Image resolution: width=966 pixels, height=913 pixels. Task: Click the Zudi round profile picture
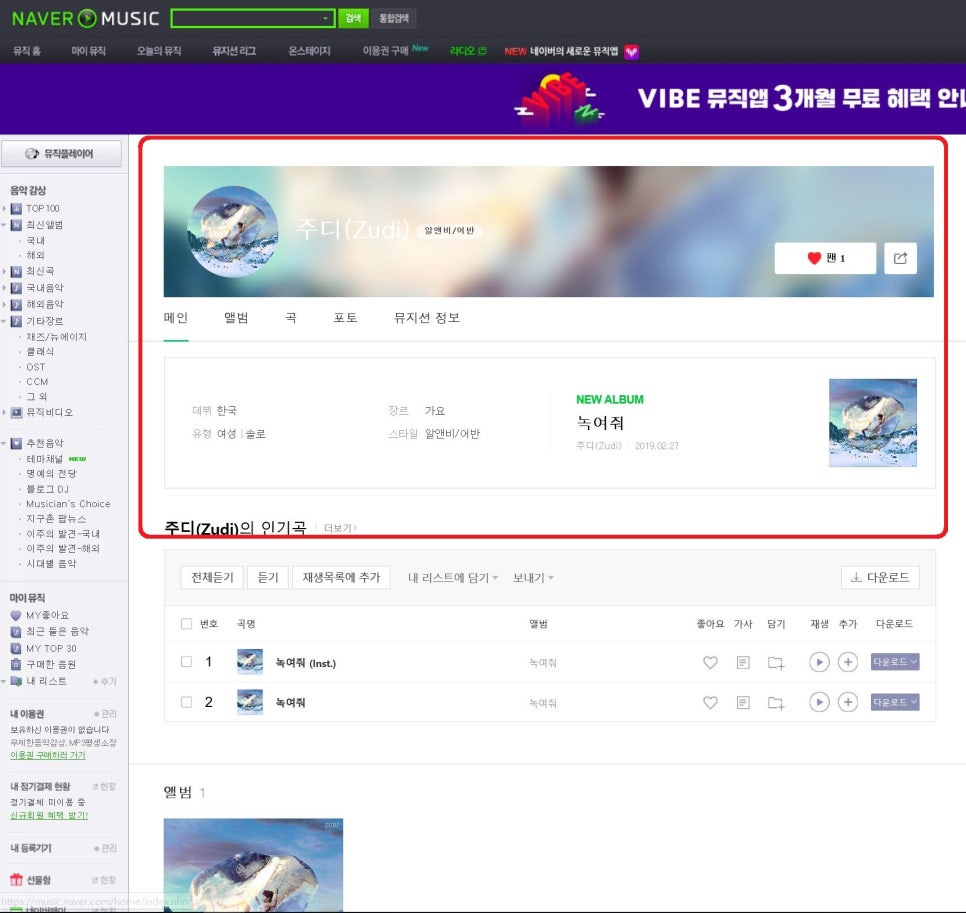point(233,232)
